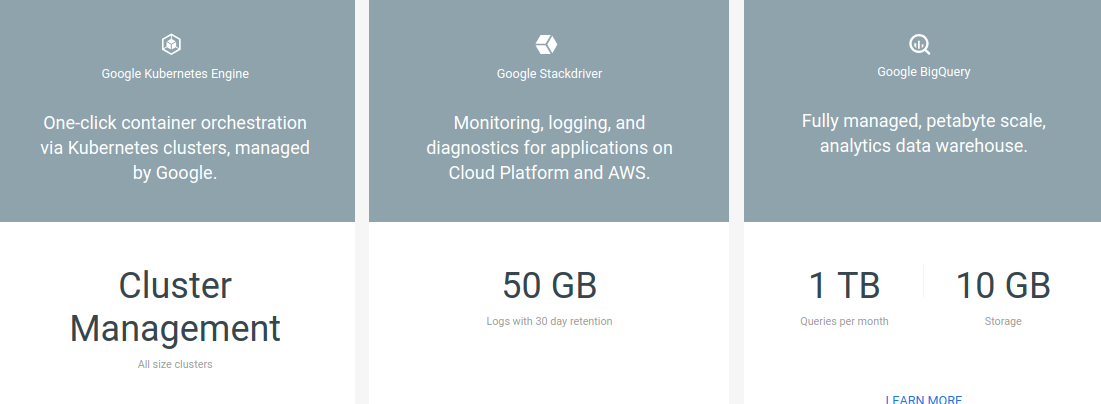Viewport: 1101px width, 404px height.
Task: Click the 'Queries per month' label
Action: pos(843,321)
